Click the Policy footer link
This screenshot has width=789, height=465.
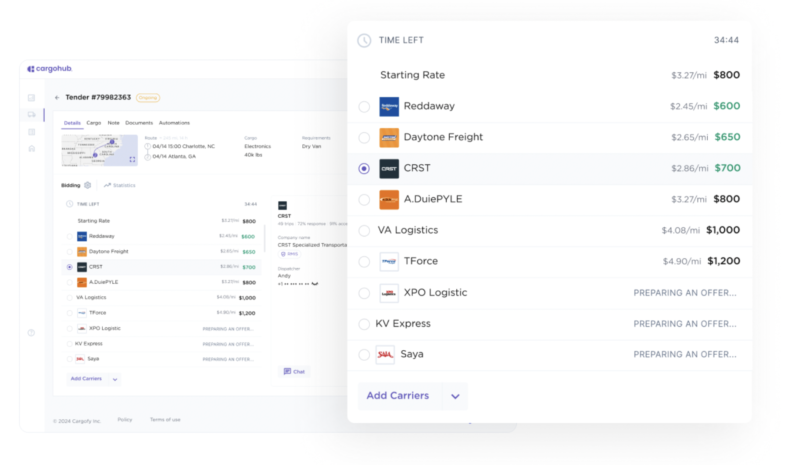coord(124,420)
